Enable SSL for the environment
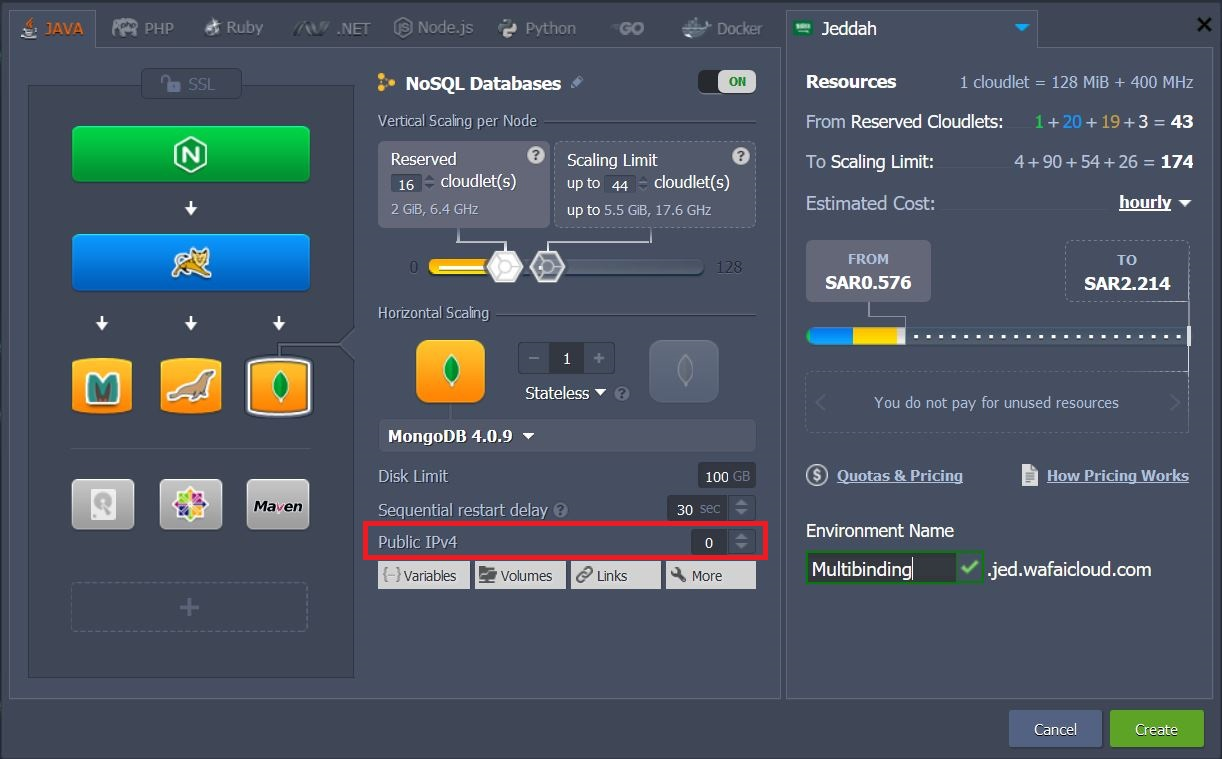This screenshot has height=759, width=1222. [191, 84]
